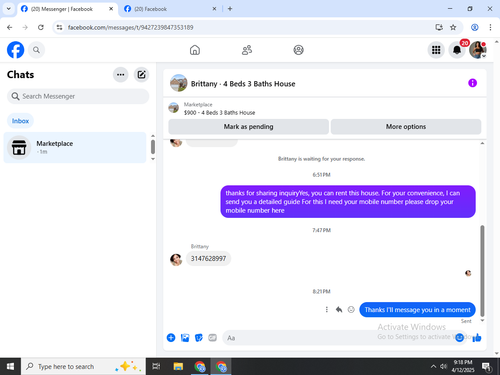This screenshot has height=375, width=500.
Task: Click the small seen-receipt avatar in the chat
Action: pyautogui.click(x=468, y=273)
